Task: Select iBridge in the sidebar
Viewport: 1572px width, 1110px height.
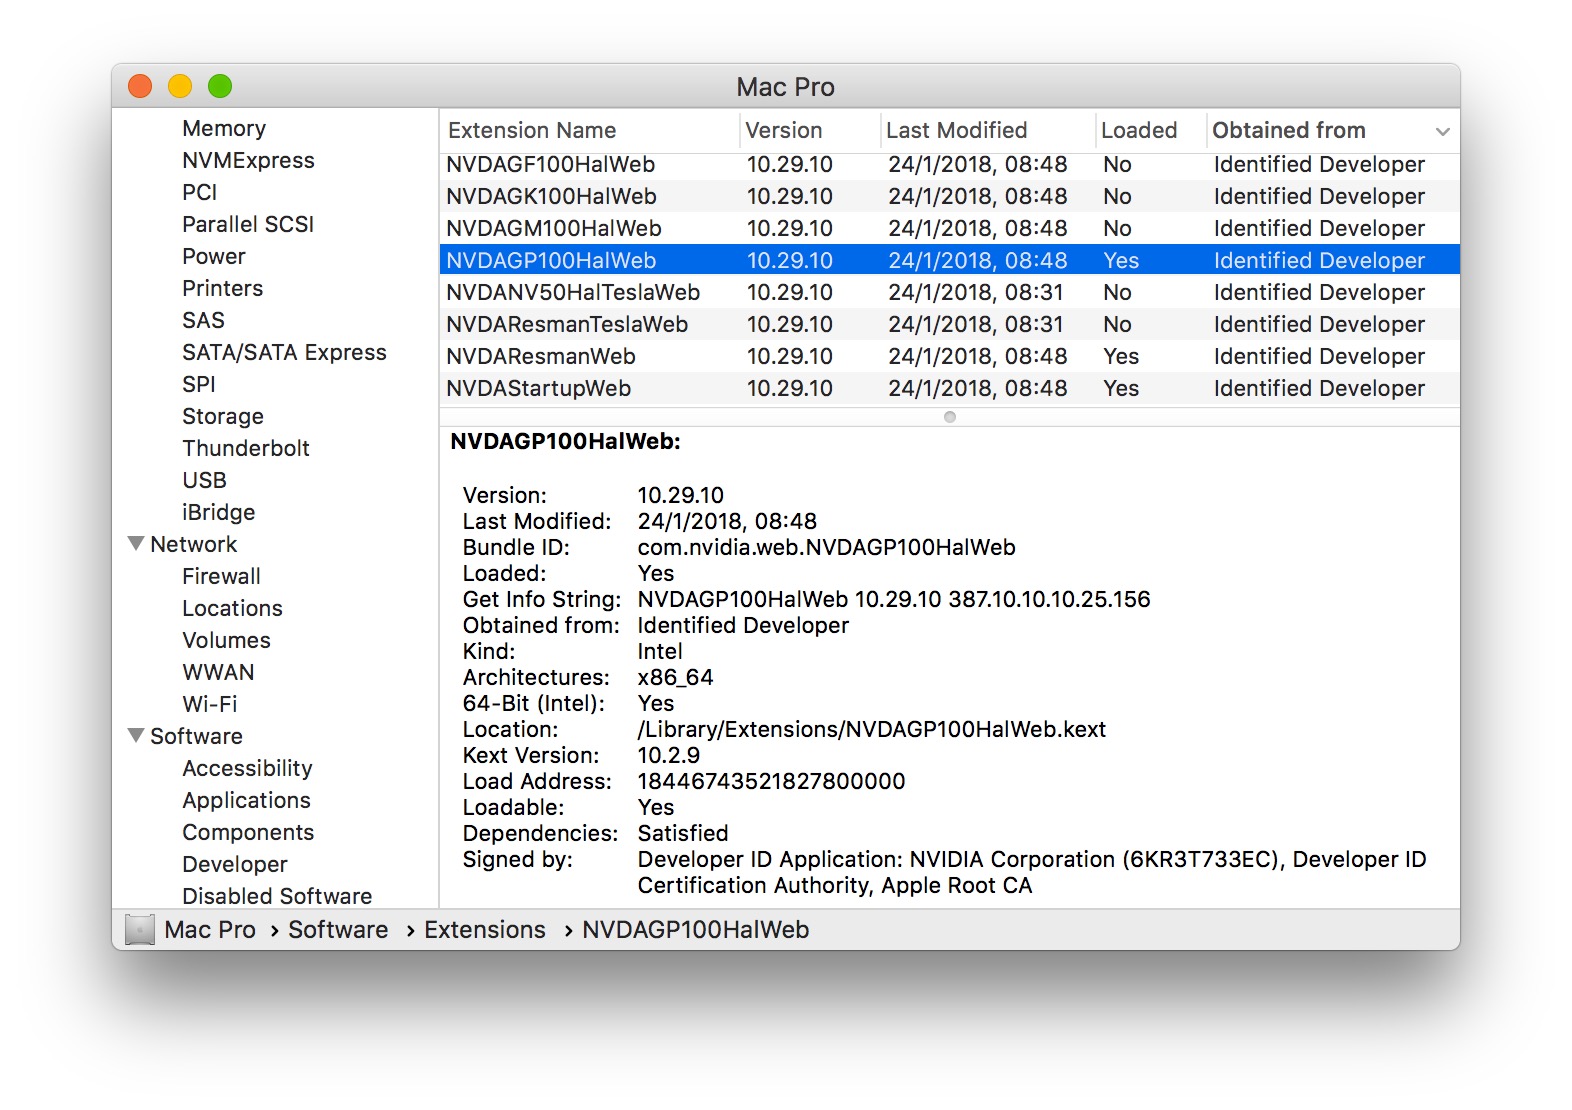Action: click(219, 512)
